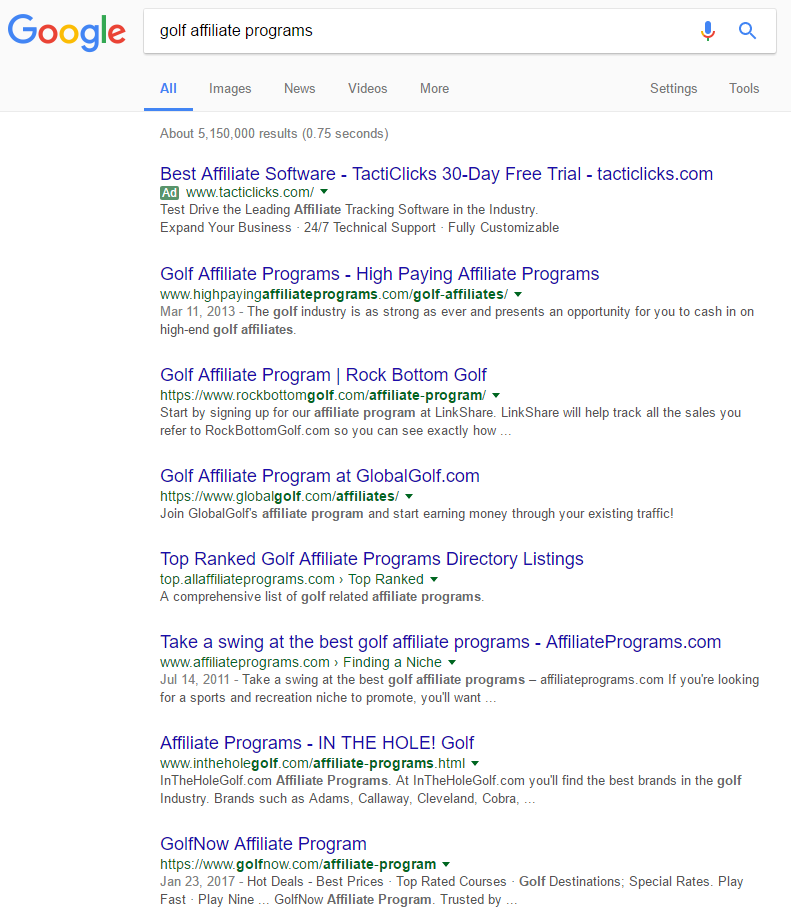Click the Google logo
This screenshot has width=791, height=916.
[x=67, y=33]
